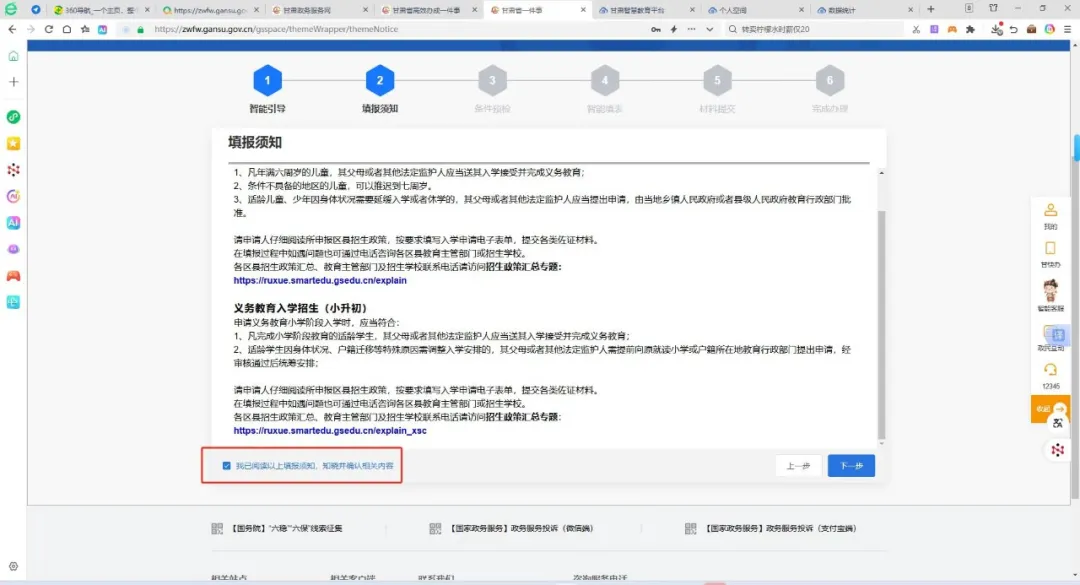Click the AI icon in browser toolbar

(103, 30)
